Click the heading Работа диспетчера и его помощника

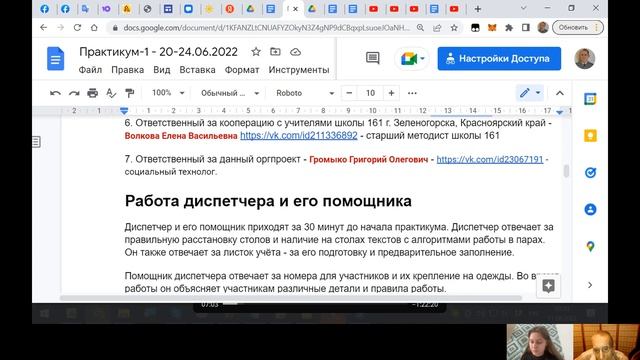pyautogui.click(x=268, y=201)
